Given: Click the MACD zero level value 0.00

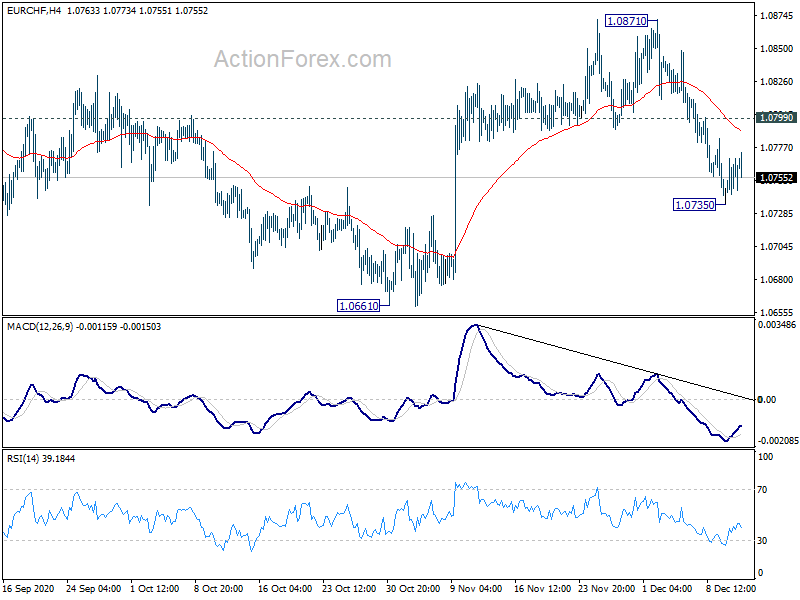Looking at the screenshot, I should [767, 399].
